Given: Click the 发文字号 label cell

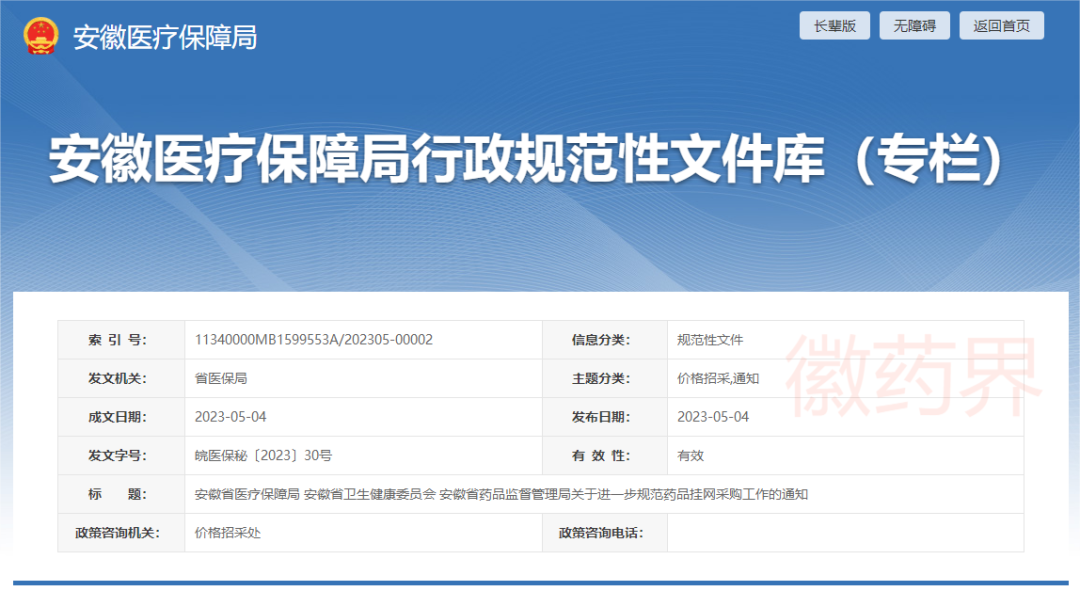Looking at the screenshot, I should tap(117, 455).
